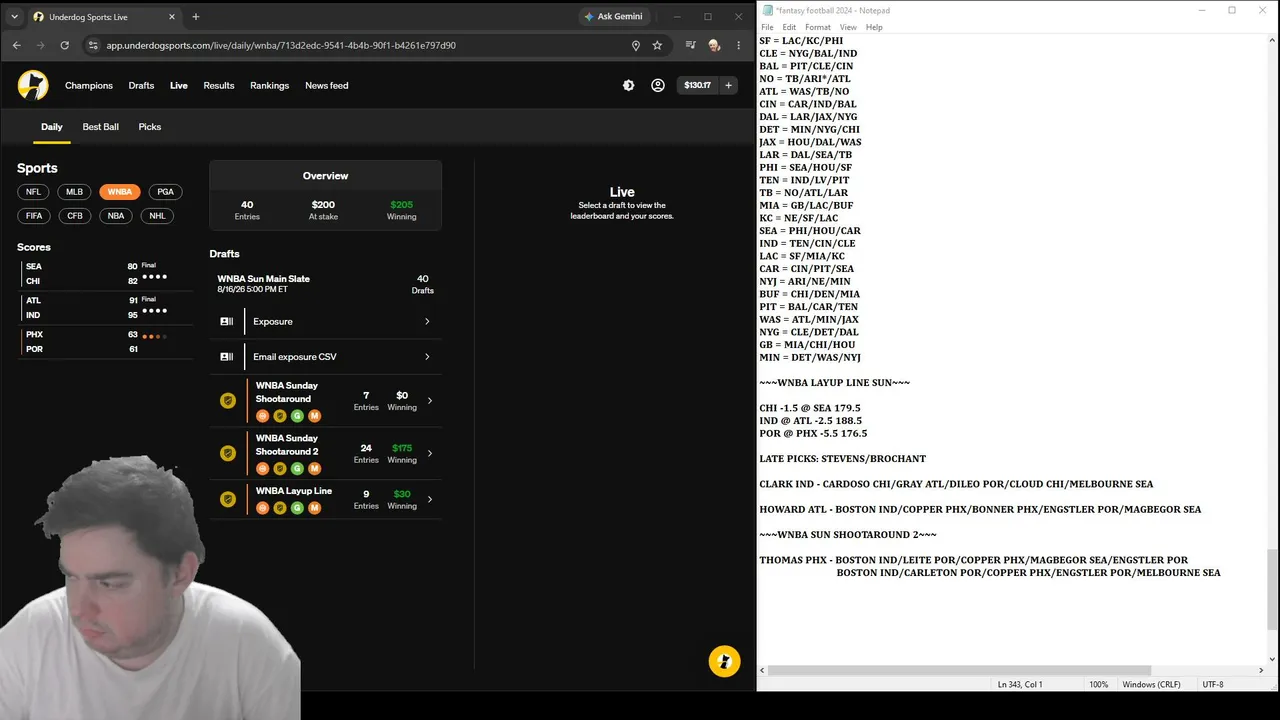Open the News feed nav link
1280x720 pixels.
click(x=327, y=86)
